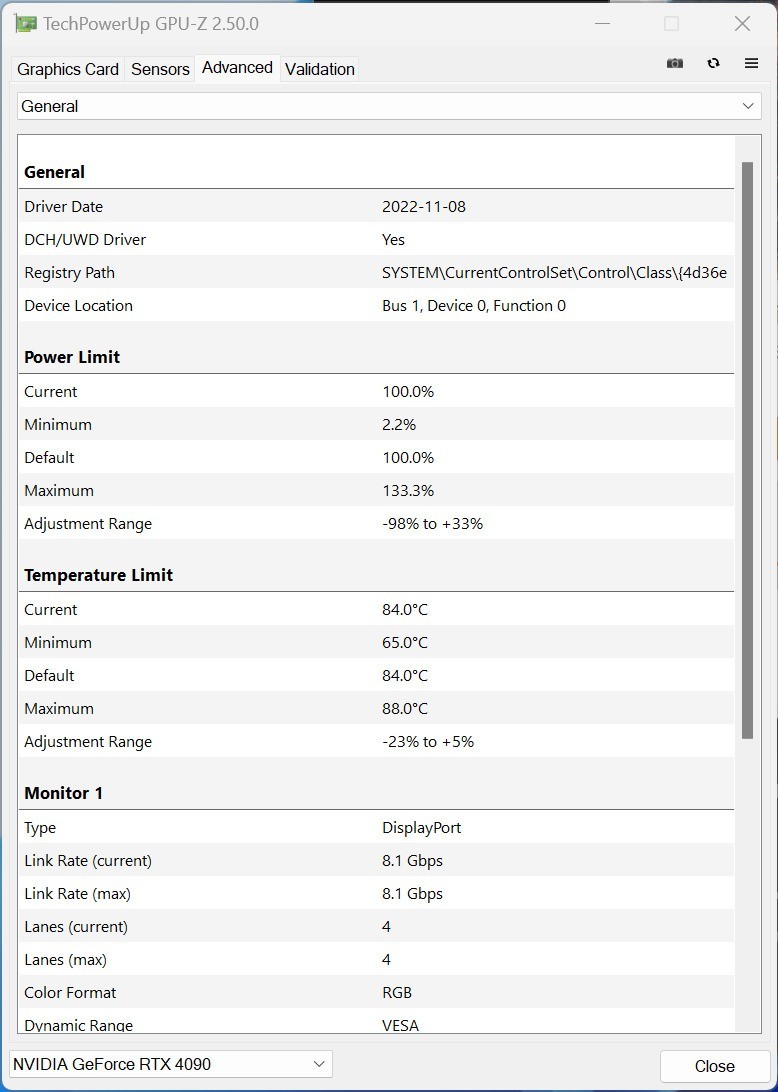Click the refresh icon

tap(713, 63)
